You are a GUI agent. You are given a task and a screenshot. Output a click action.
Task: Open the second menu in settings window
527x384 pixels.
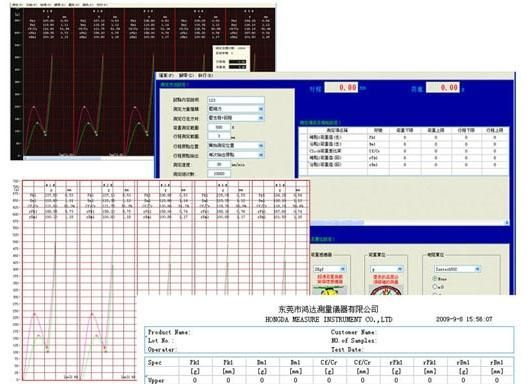(186, 75)
